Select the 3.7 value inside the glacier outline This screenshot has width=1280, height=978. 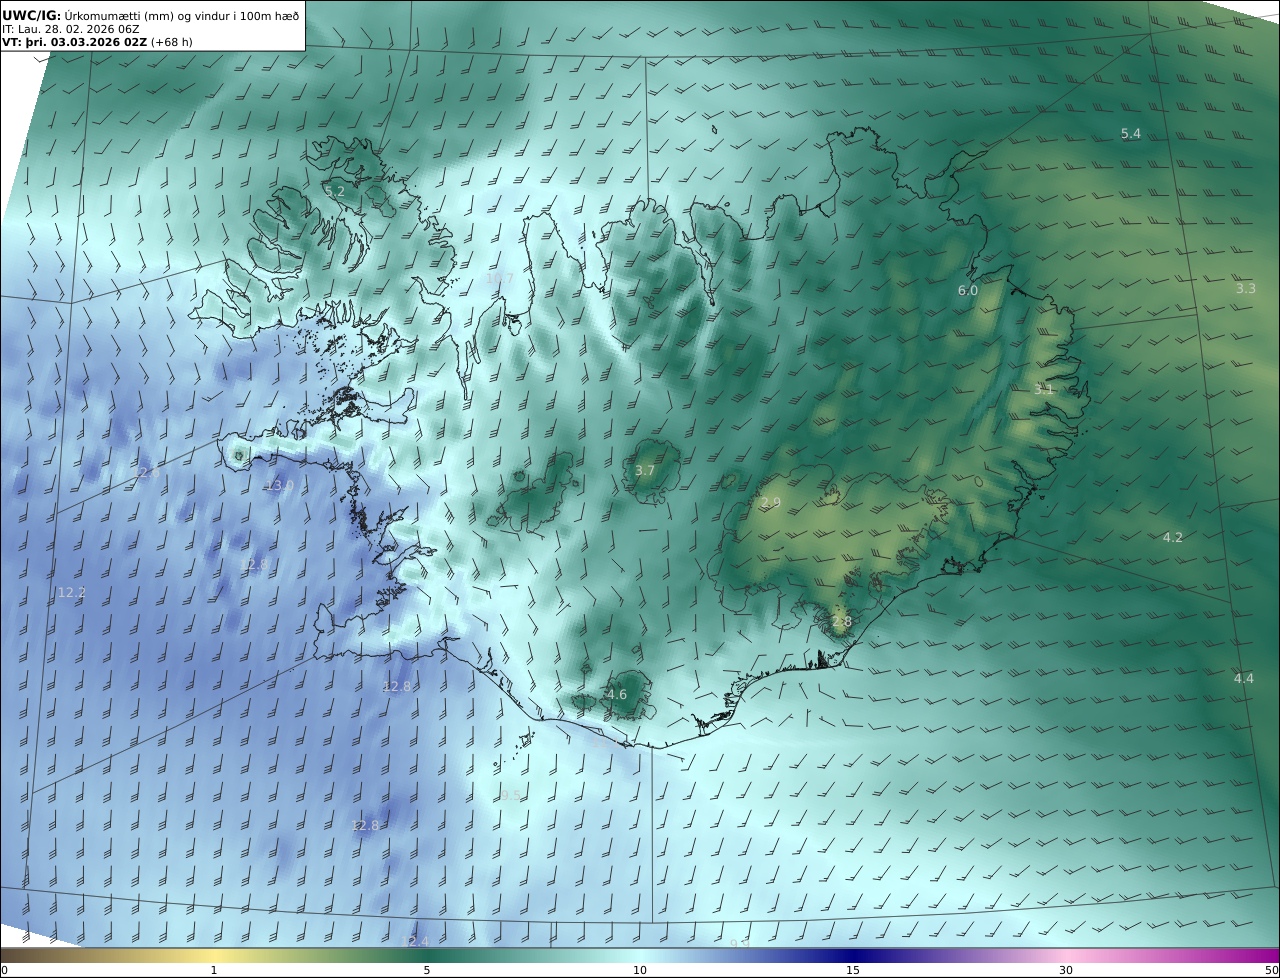pos(644,470)
